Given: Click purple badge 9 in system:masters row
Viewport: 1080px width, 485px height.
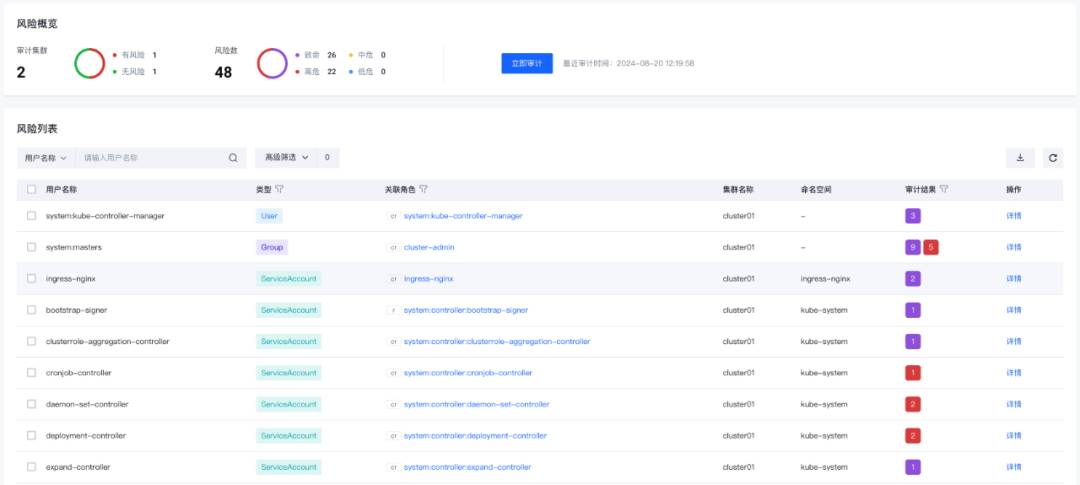Looking at the screenshot, I should click(913, 247).
